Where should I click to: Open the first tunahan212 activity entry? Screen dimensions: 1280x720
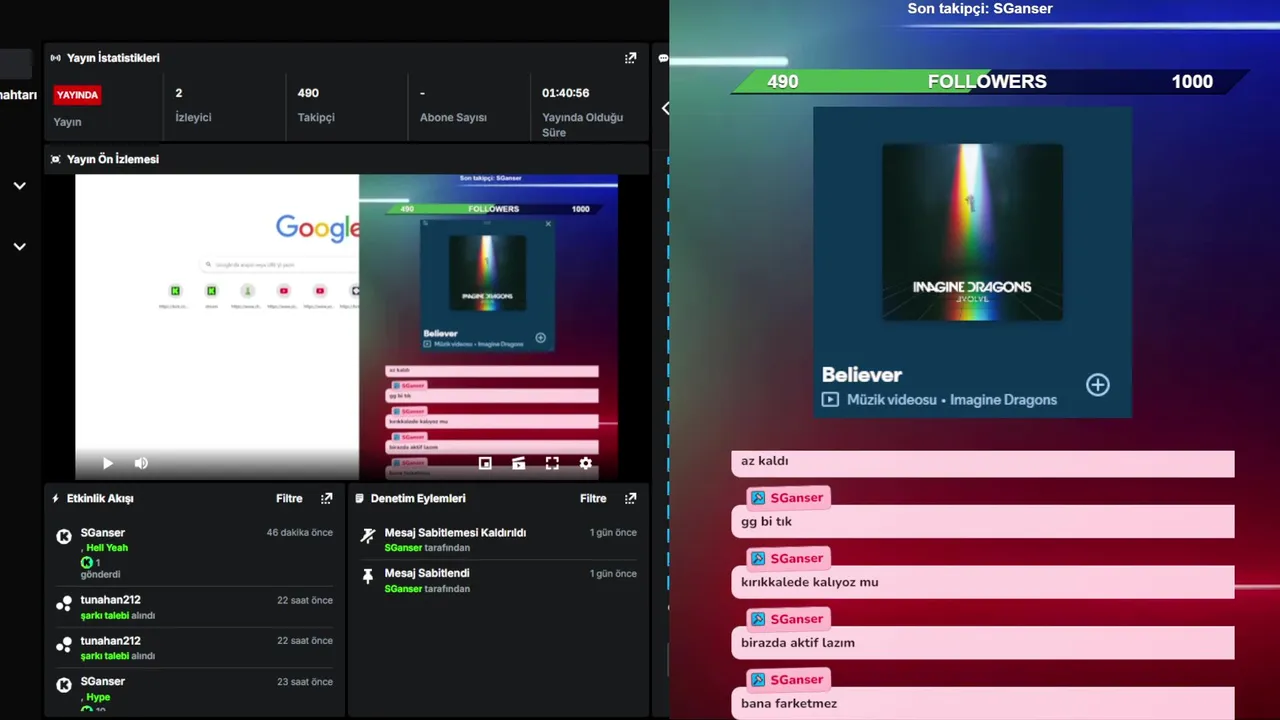pyautogui.click(x=111, y=600)
